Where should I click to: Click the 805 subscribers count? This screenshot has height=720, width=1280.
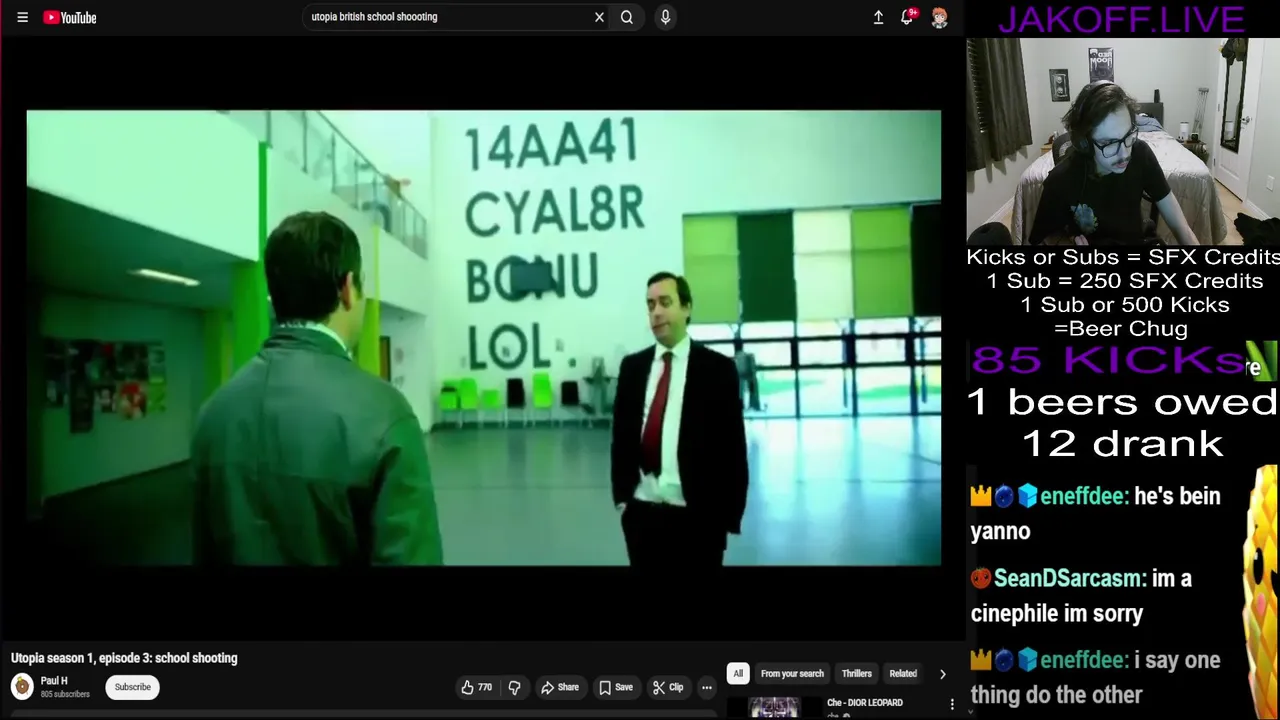point(65,694)
